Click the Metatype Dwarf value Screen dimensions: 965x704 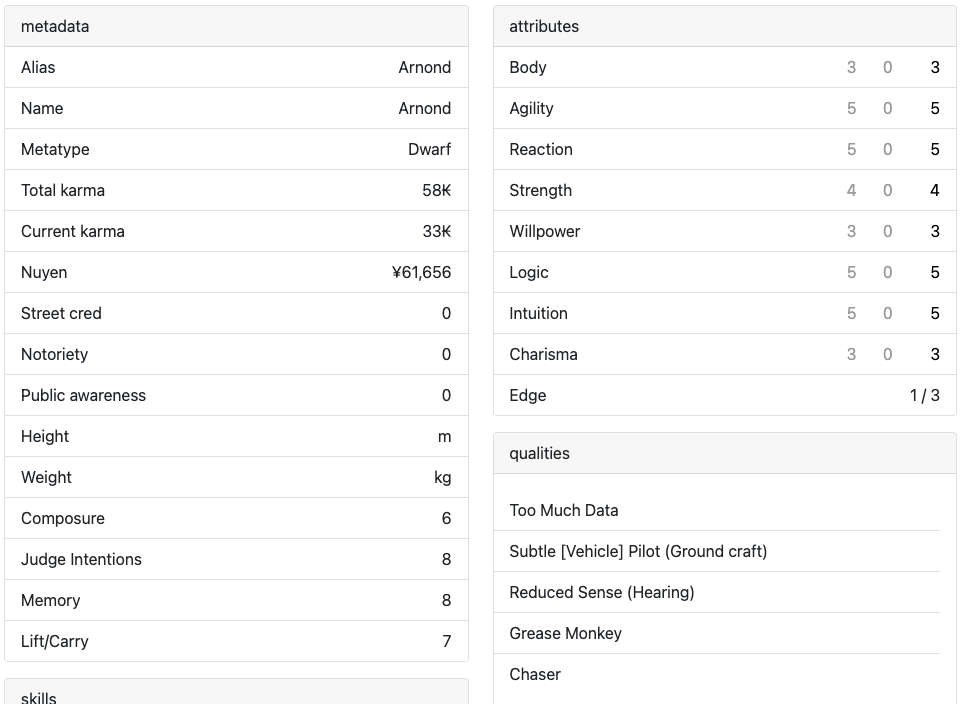point(429,149)
